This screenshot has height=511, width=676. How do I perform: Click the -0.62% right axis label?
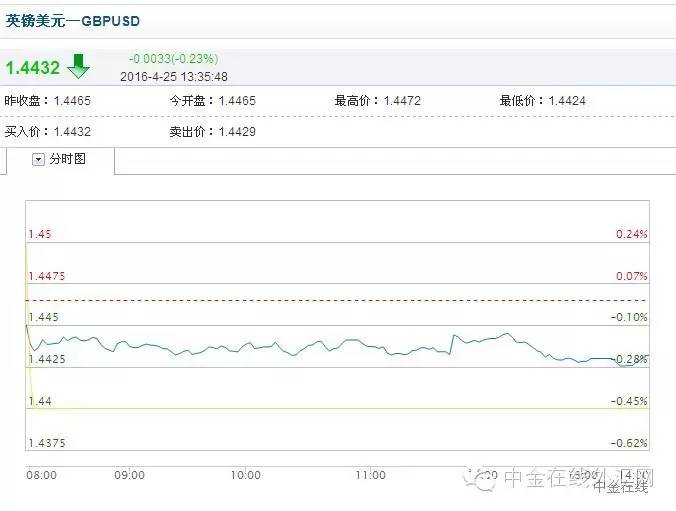pyautogui.click(x=629, y=443)
